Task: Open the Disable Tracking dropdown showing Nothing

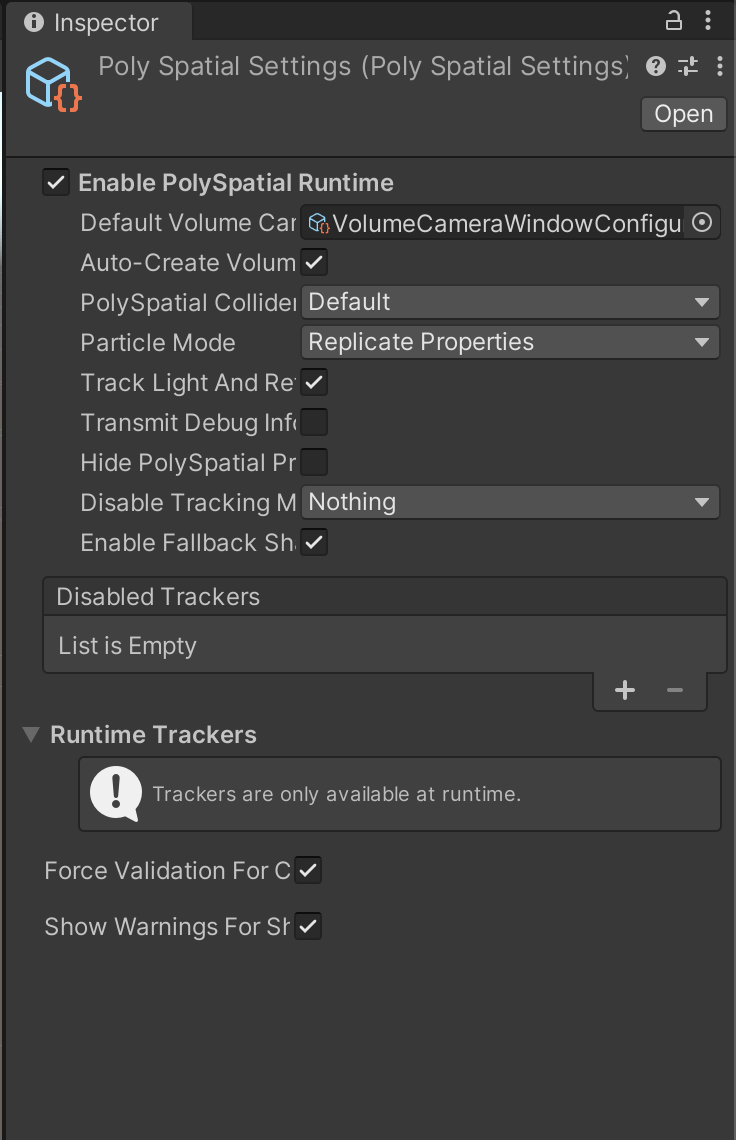Action: pyautogui.click(x=510, y=502)
